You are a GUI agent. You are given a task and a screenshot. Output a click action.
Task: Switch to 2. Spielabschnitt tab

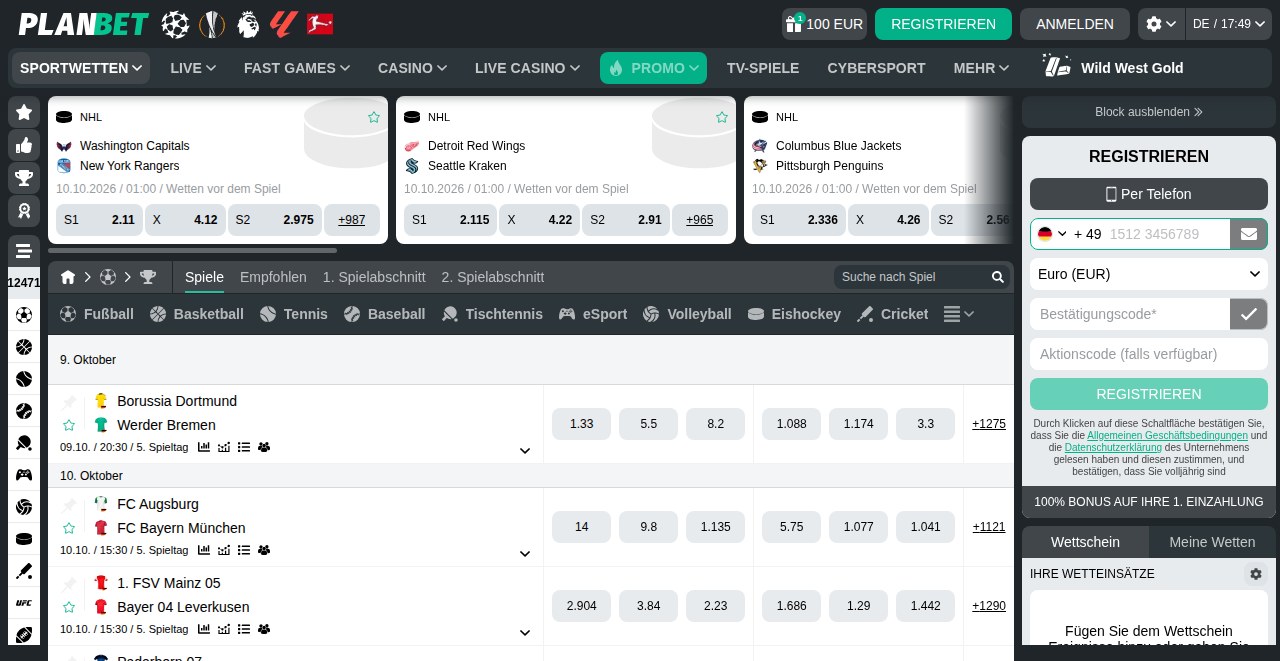493,277
